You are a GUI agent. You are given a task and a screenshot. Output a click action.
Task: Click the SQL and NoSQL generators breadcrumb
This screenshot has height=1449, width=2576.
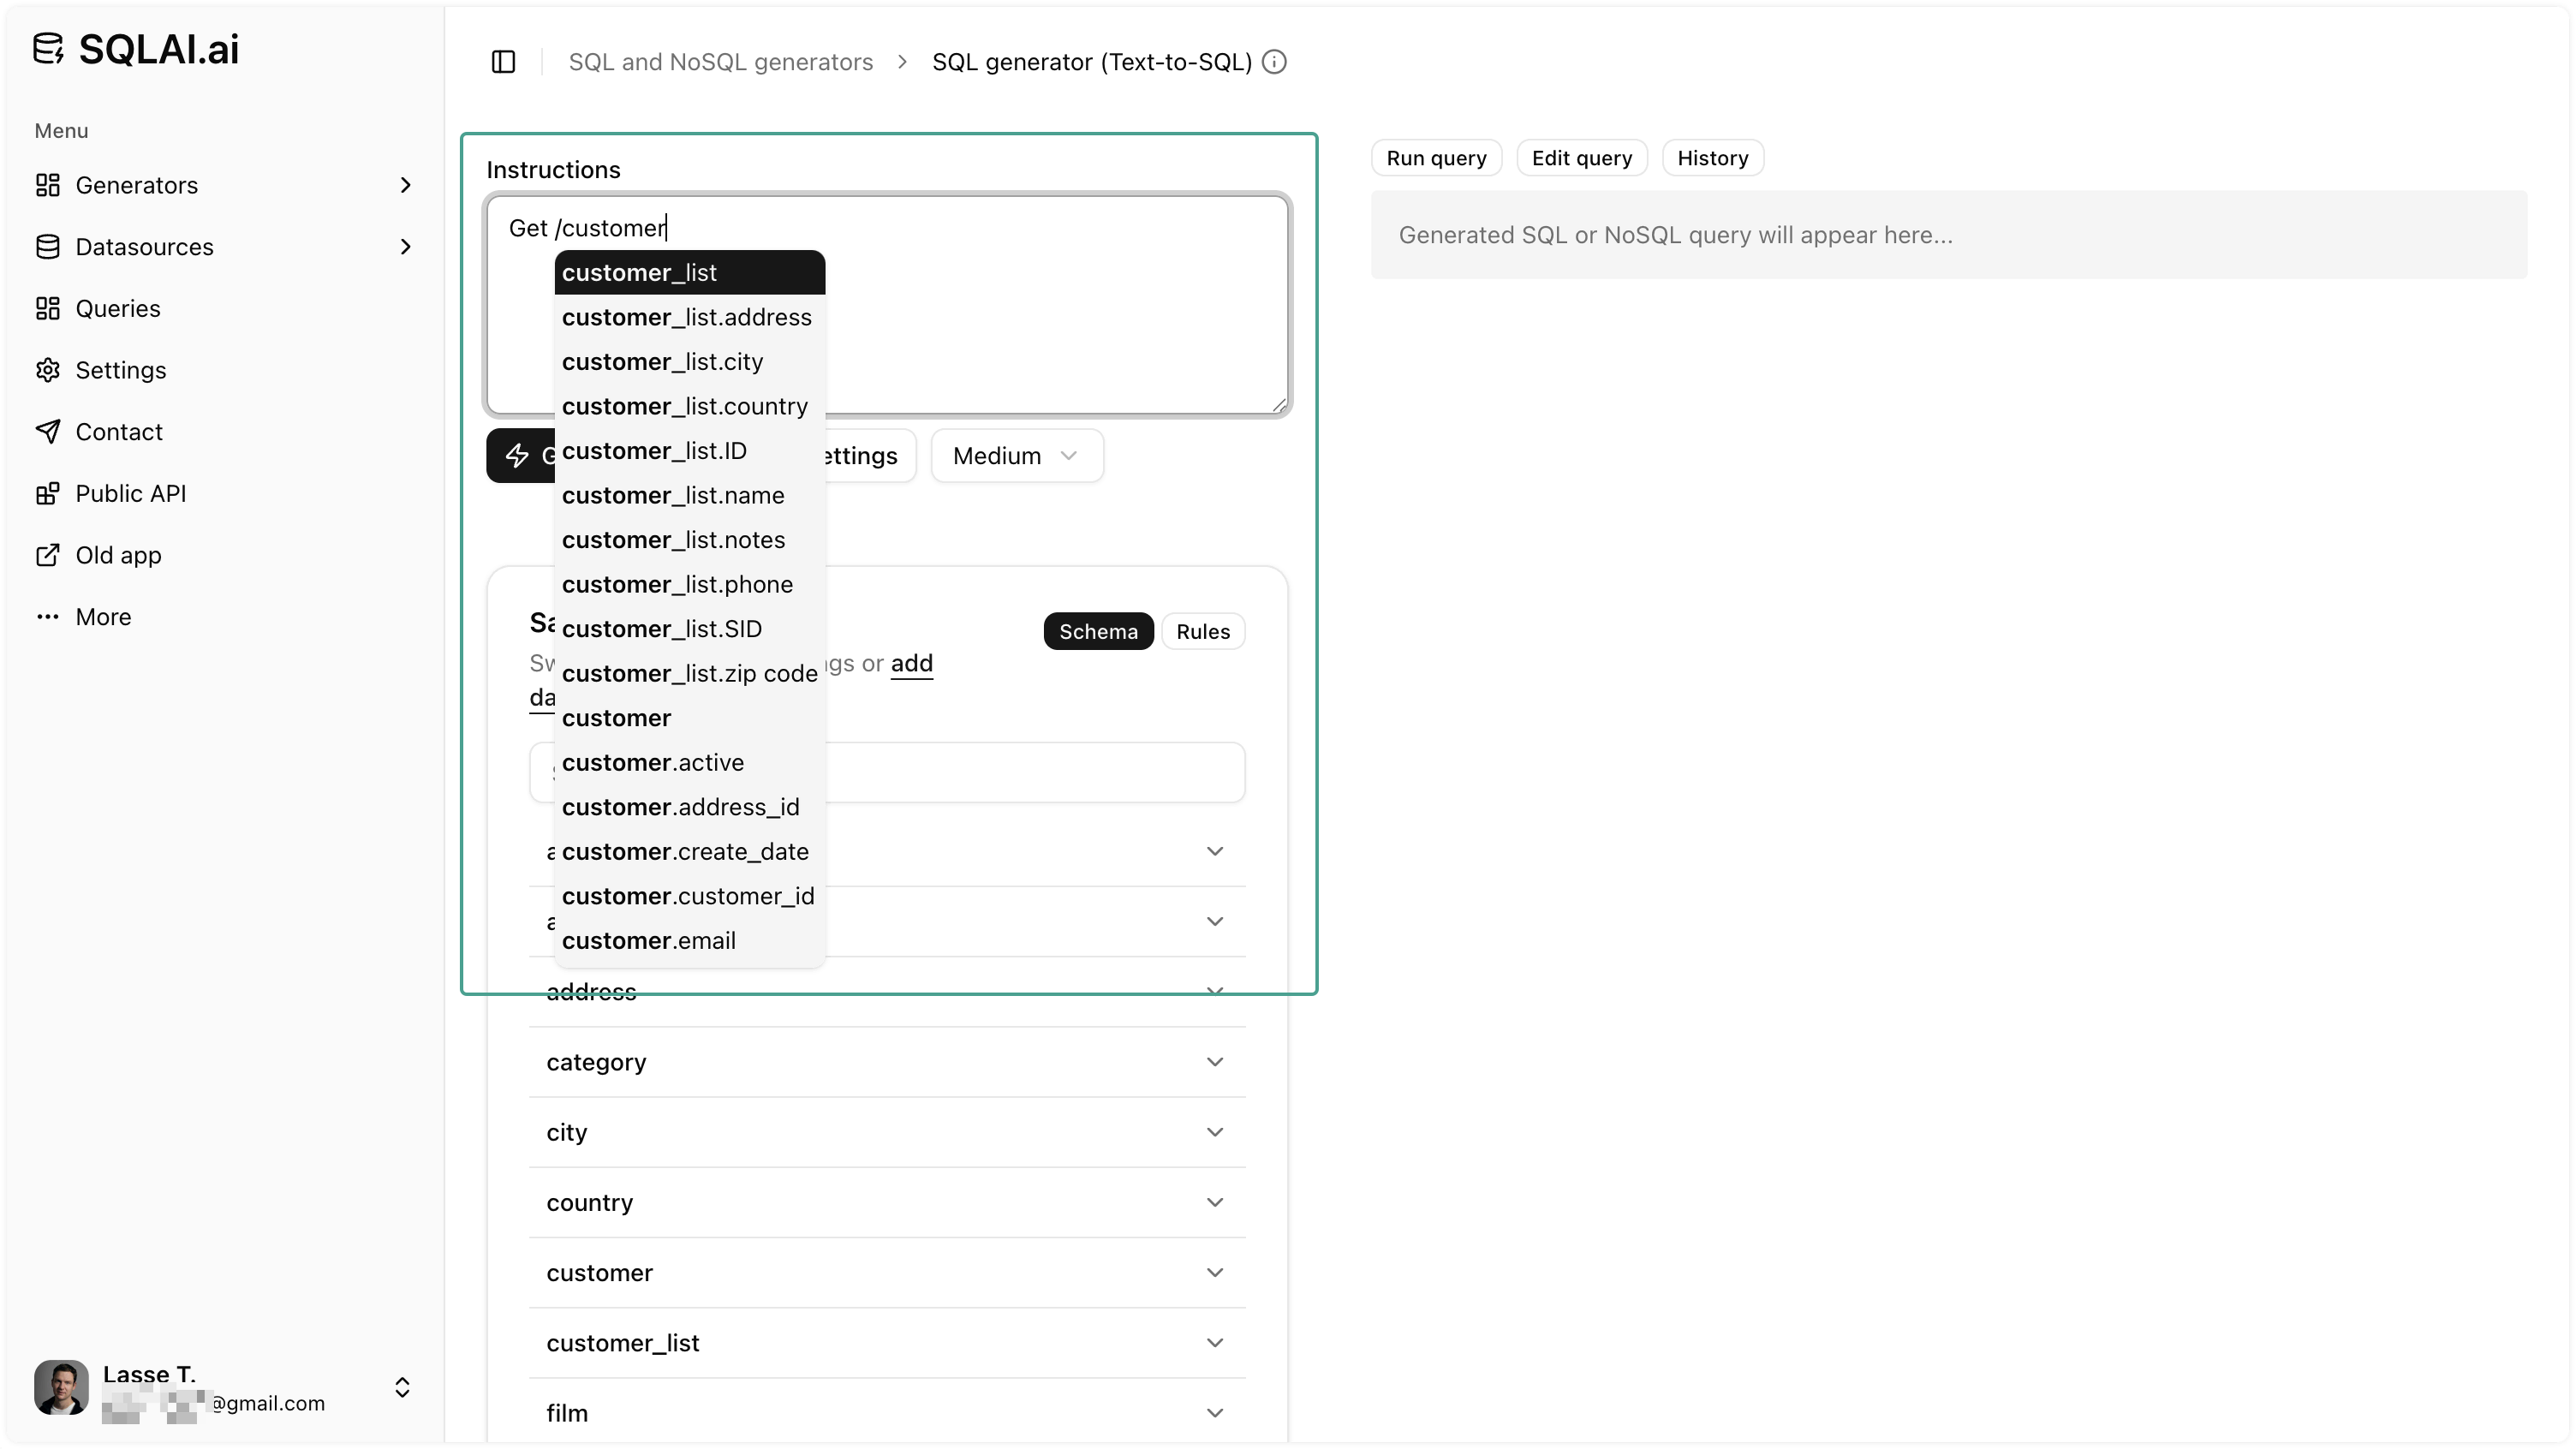pyautogui.click(x=719, y=61)
